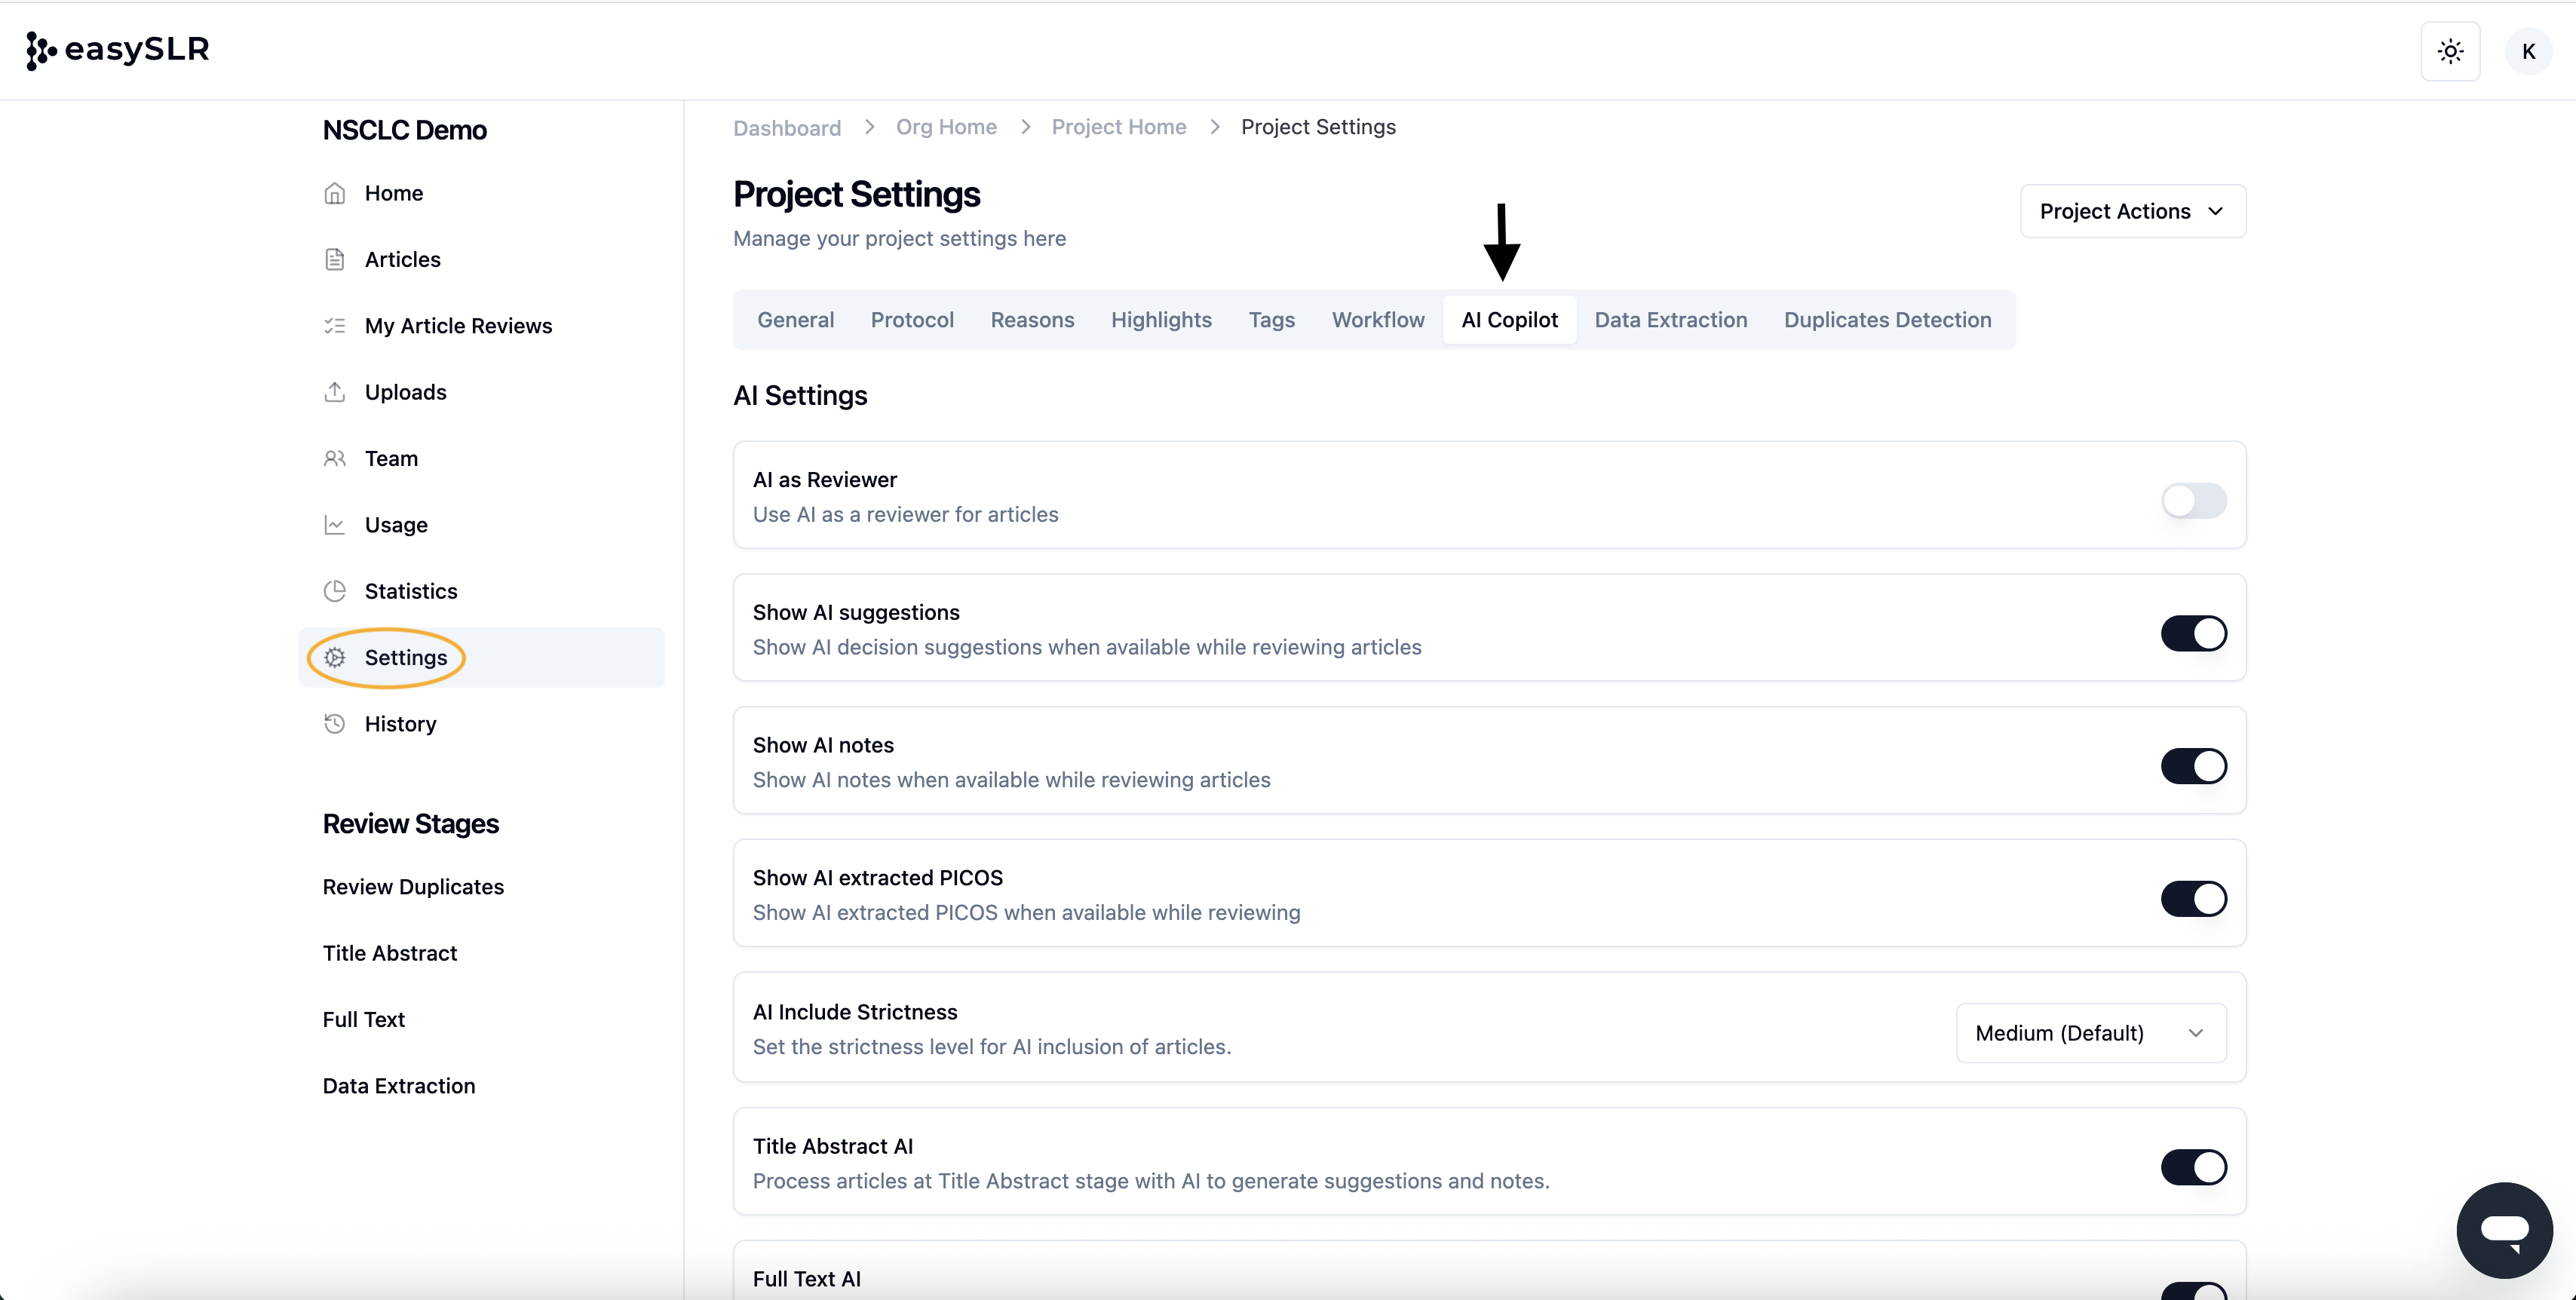Open Home in the sidebar

click(481, 193)
